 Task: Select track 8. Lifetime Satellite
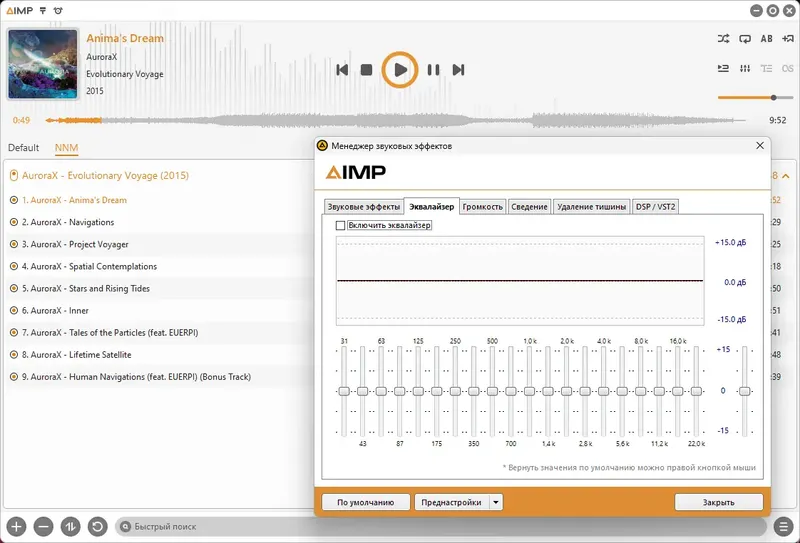tap(158, 355)
